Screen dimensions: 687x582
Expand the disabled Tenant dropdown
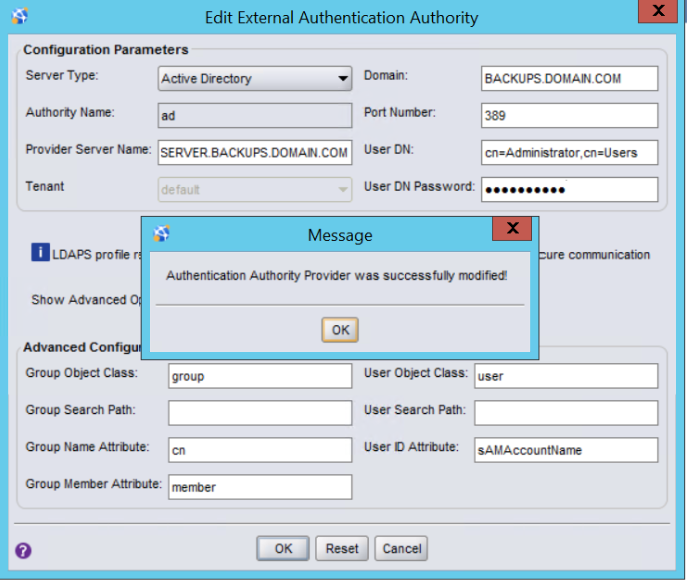point(255,189)
